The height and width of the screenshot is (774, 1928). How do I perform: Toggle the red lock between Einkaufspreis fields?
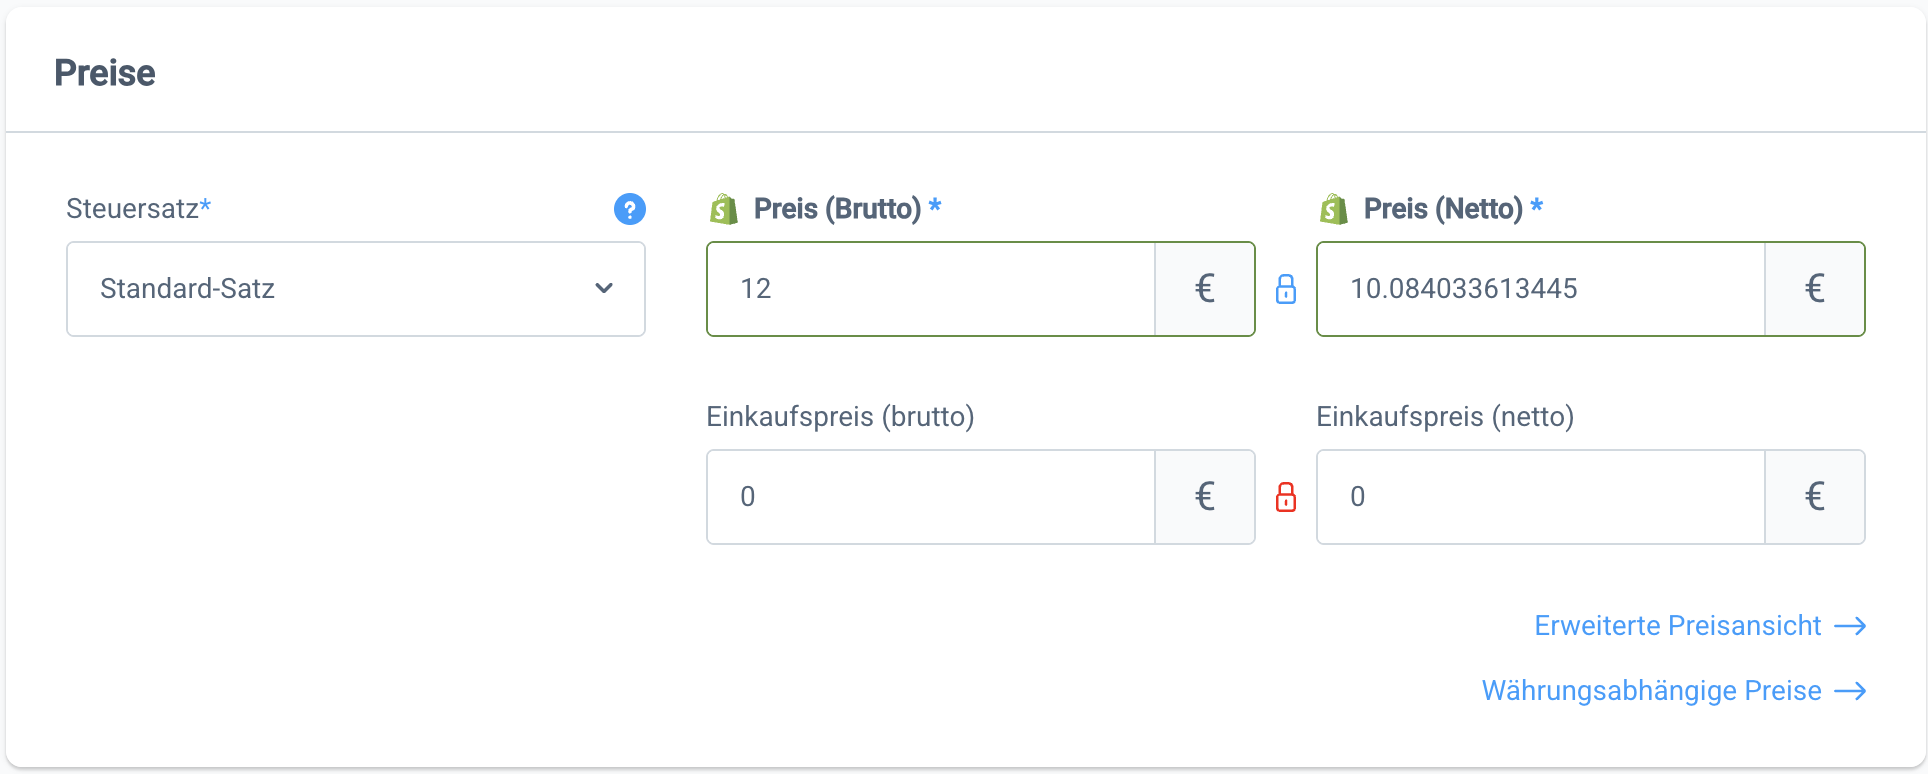(1286, 497)
